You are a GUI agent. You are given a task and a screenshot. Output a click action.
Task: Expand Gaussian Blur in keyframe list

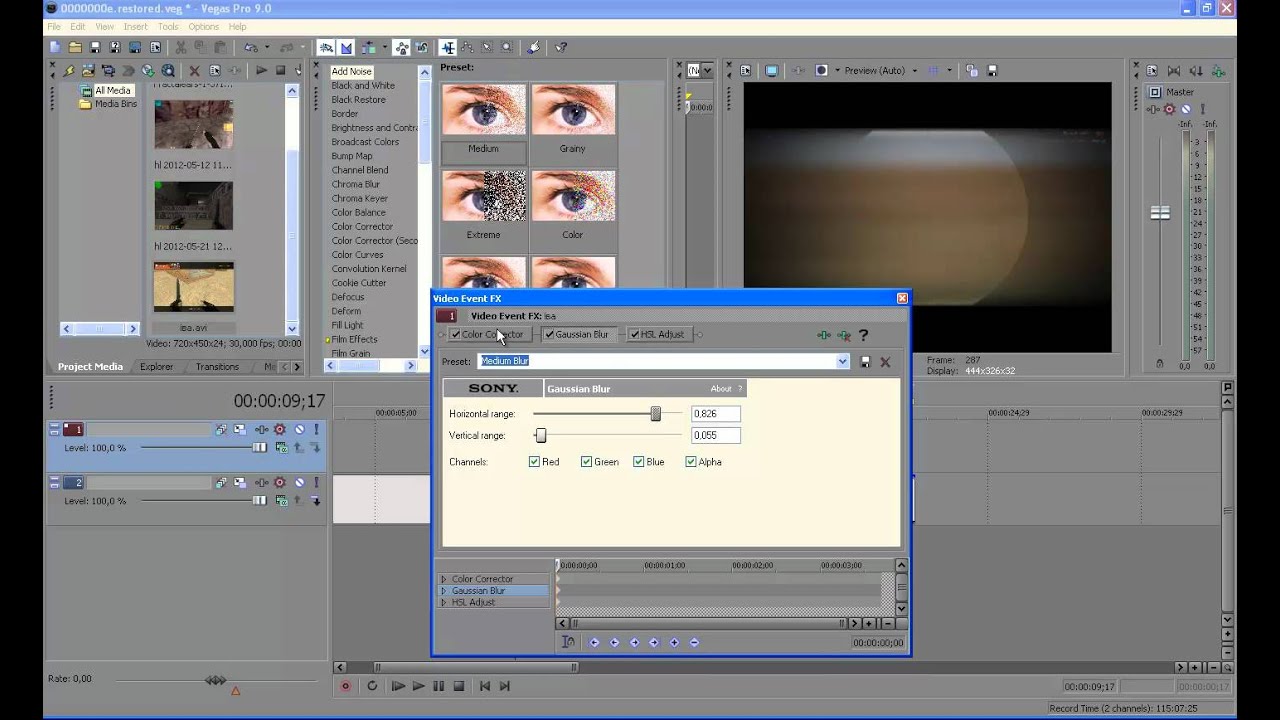tap(444, 591)
